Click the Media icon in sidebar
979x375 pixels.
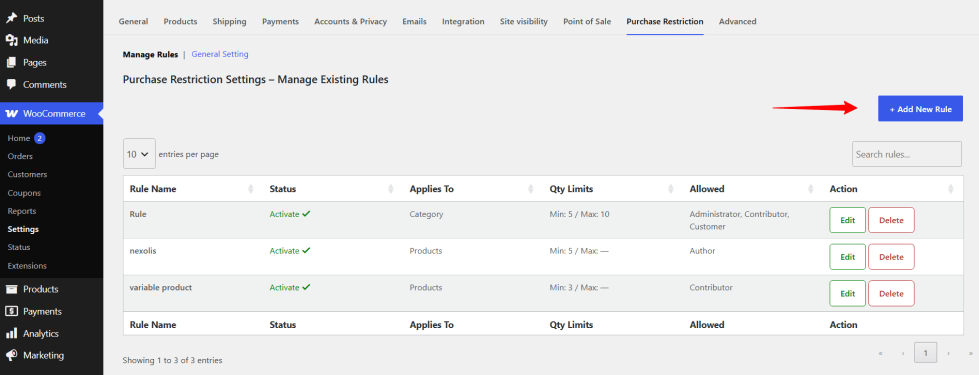(x=11, y=41)
